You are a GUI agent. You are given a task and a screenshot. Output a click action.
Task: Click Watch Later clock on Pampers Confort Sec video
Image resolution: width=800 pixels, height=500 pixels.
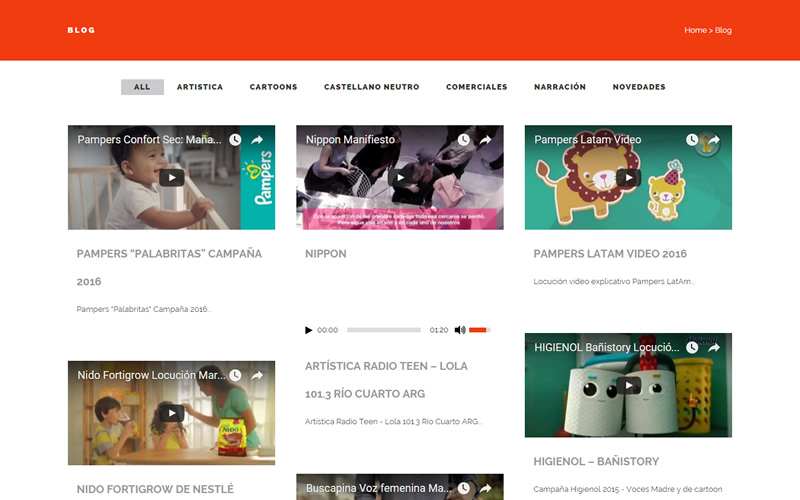[235, 140]
